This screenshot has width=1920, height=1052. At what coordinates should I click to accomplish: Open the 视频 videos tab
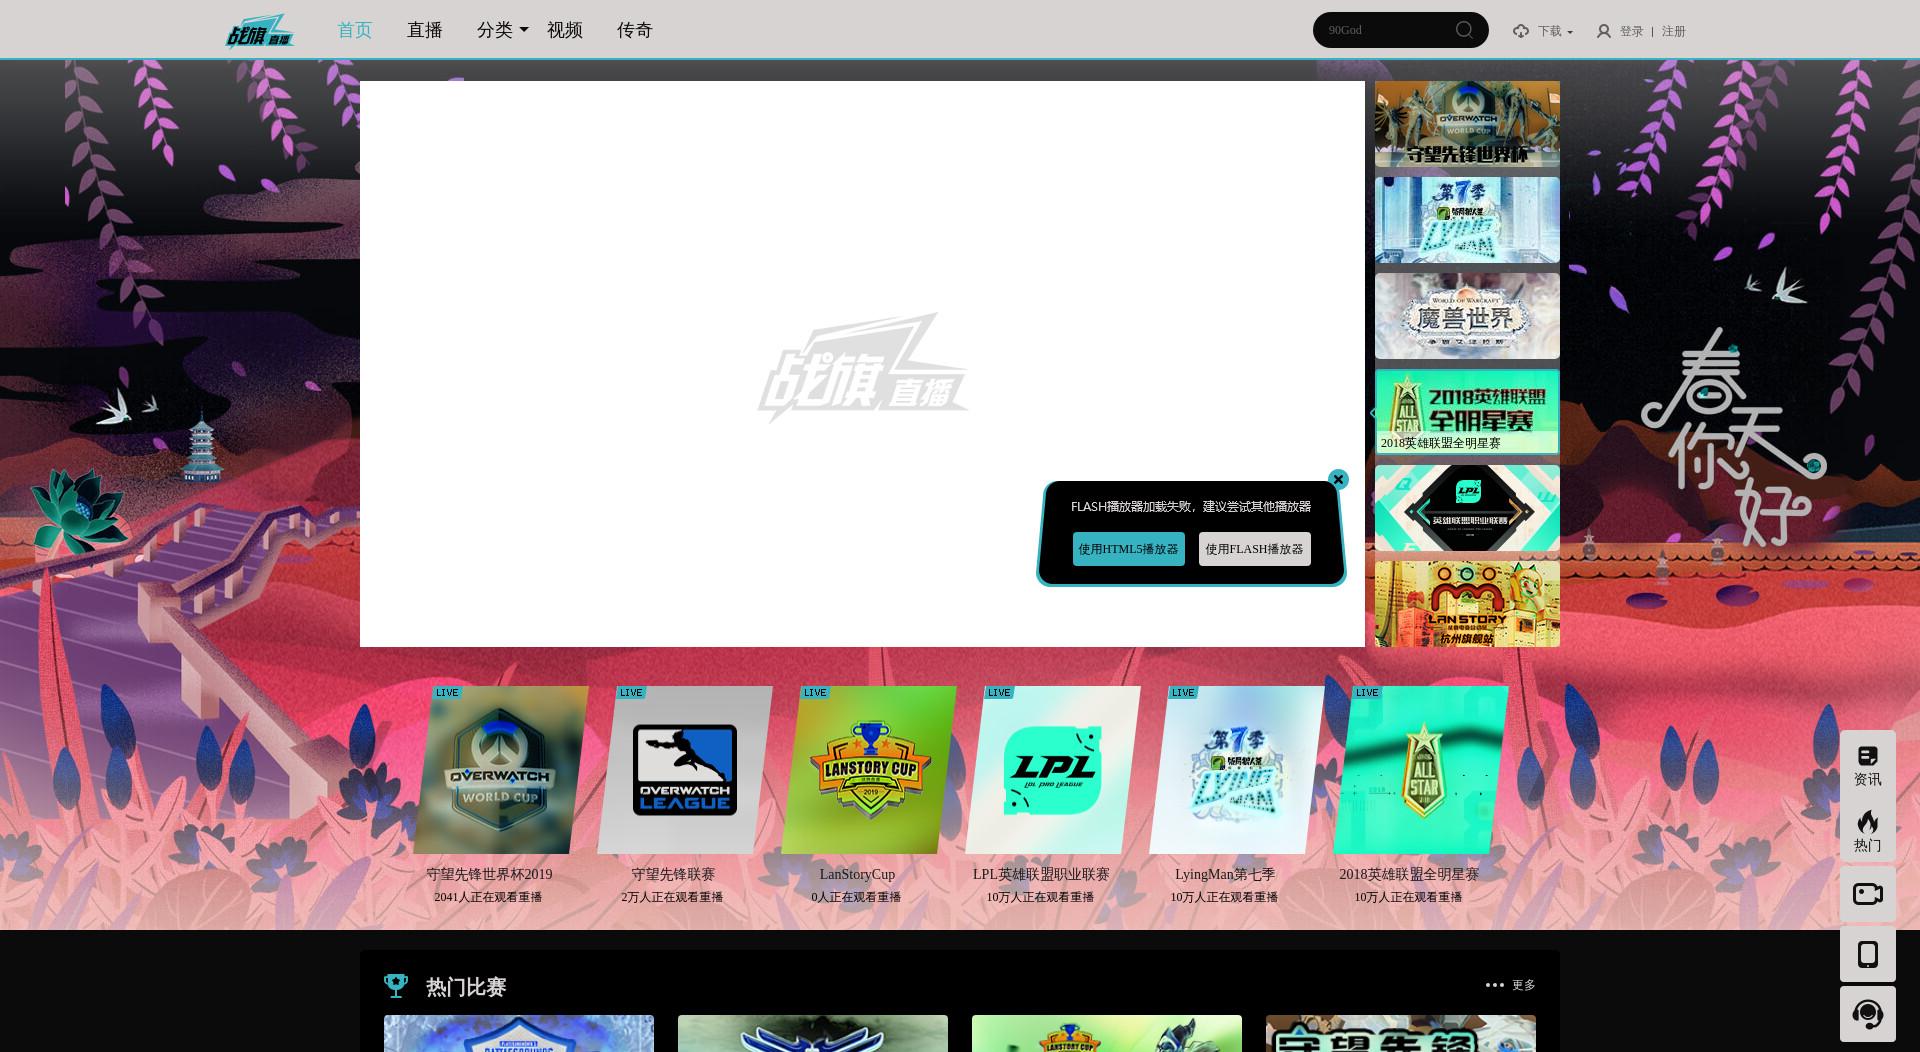(x=564, y=30)
